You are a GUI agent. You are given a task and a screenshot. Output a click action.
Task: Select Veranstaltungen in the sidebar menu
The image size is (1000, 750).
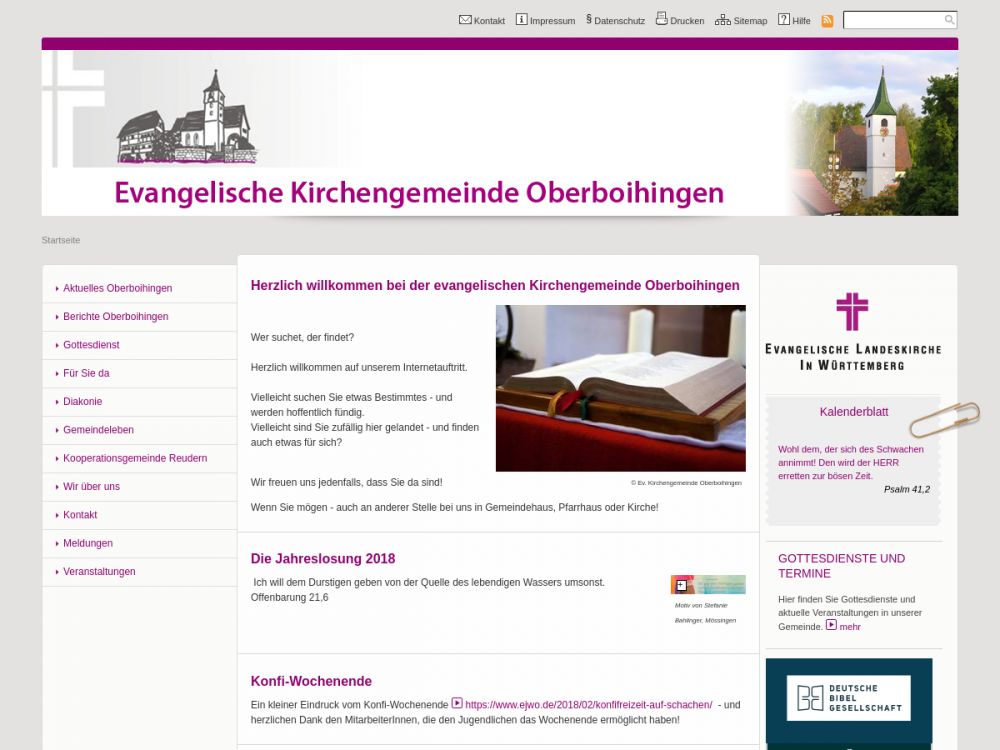click(99, 572)
